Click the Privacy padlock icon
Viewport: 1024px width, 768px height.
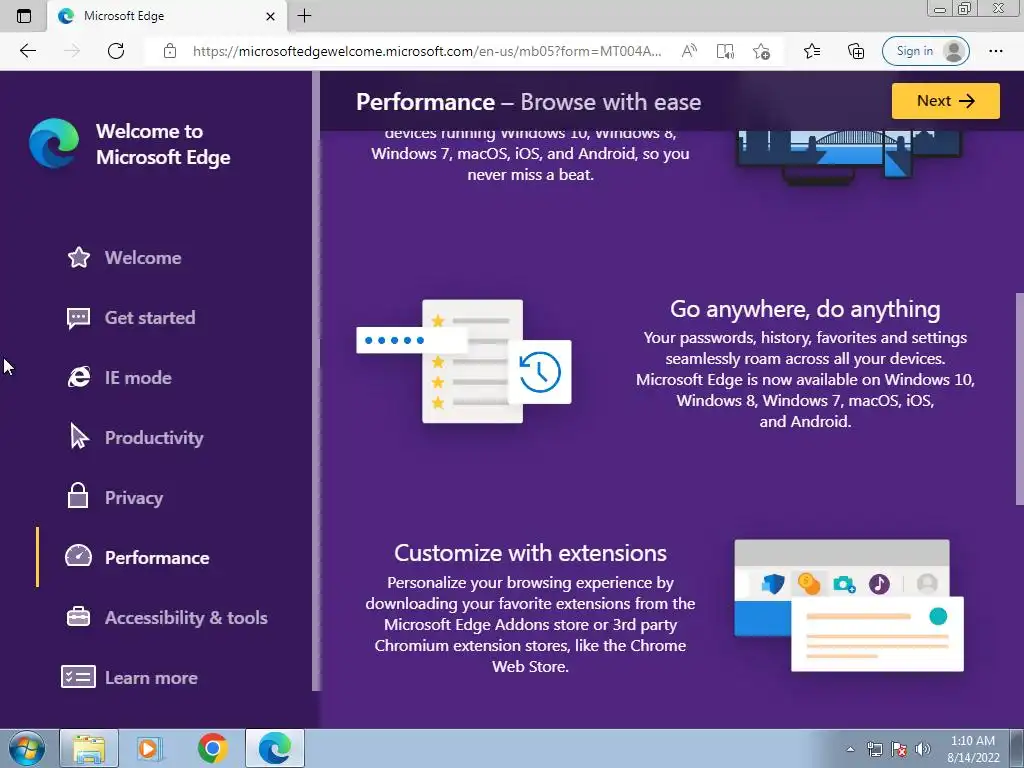(78, 496)
